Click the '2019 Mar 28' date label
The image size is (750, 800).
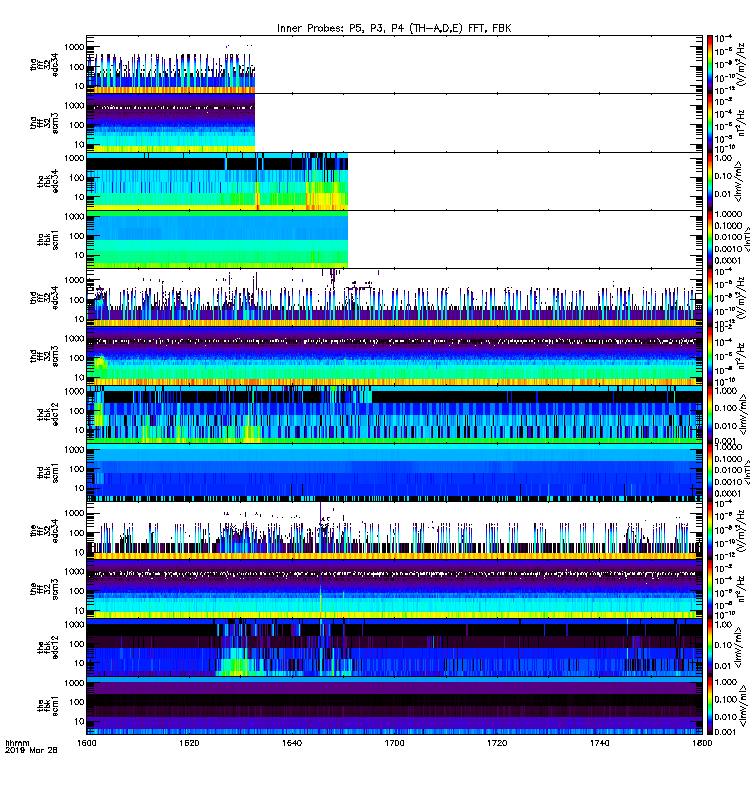click(x=31, y=750)
